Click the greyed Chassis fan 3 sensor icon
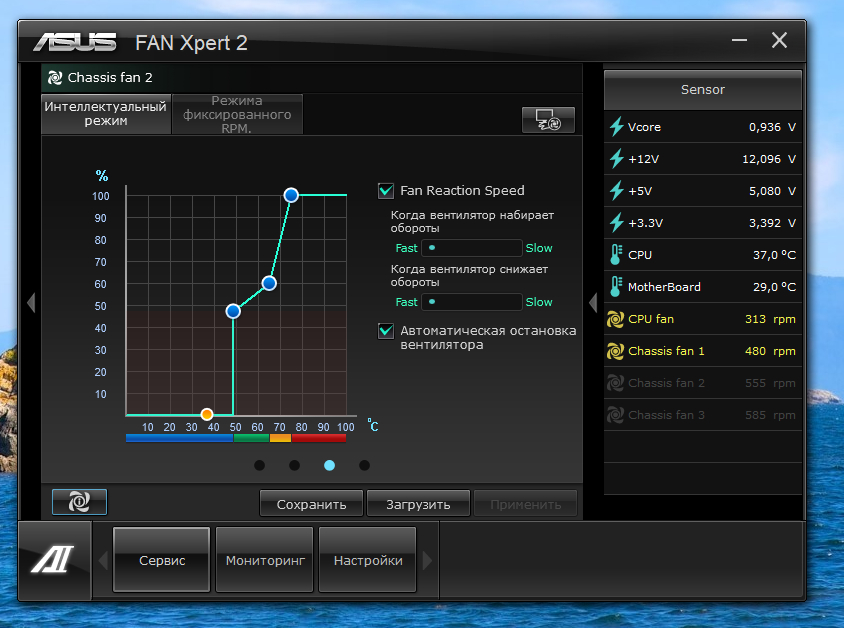 (615, 415)
